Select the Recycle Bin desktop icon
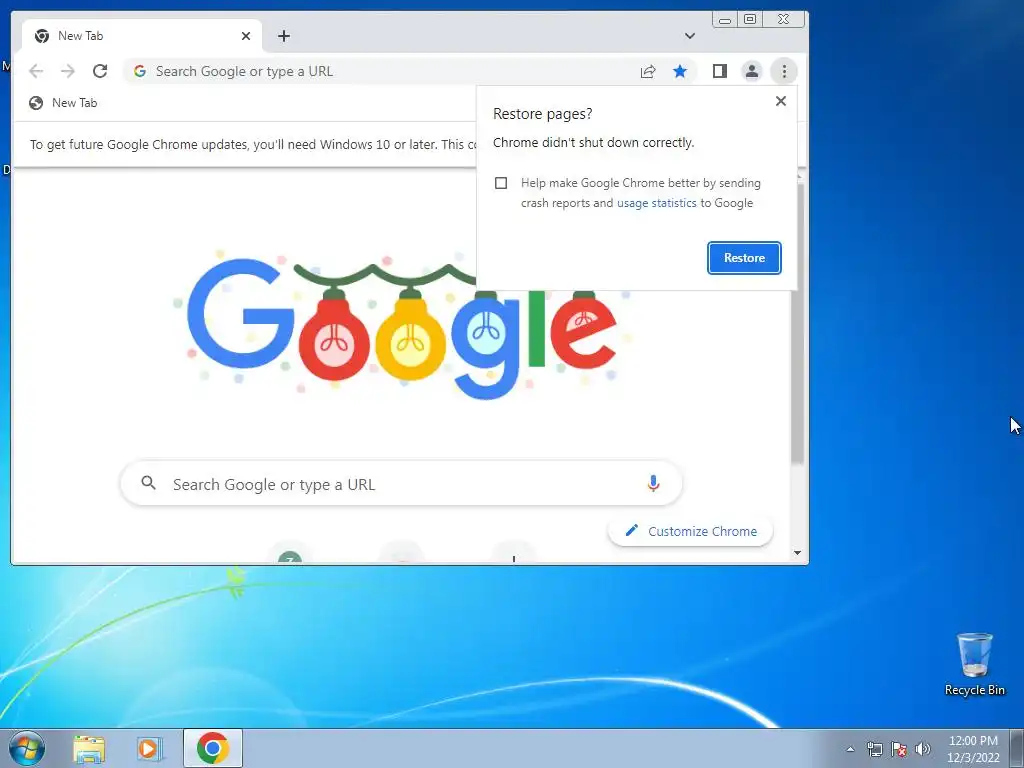Image resolution: width=1024 pixels, height=768 pixels. [974, 664]
